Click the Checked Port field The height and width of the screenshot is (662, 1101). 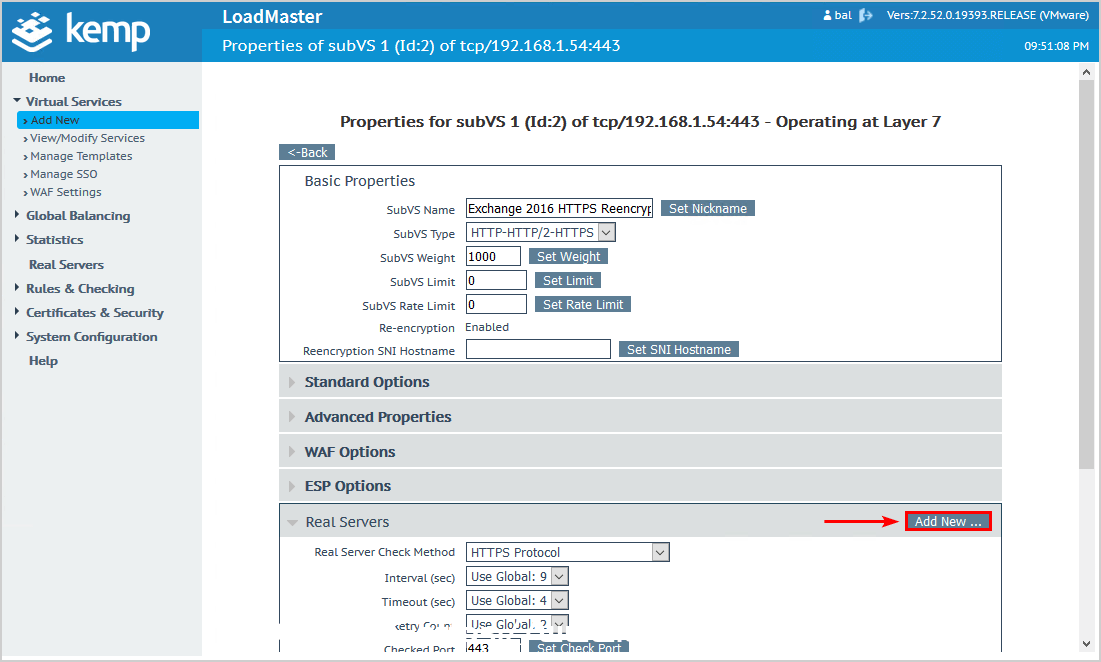[493, 646]
